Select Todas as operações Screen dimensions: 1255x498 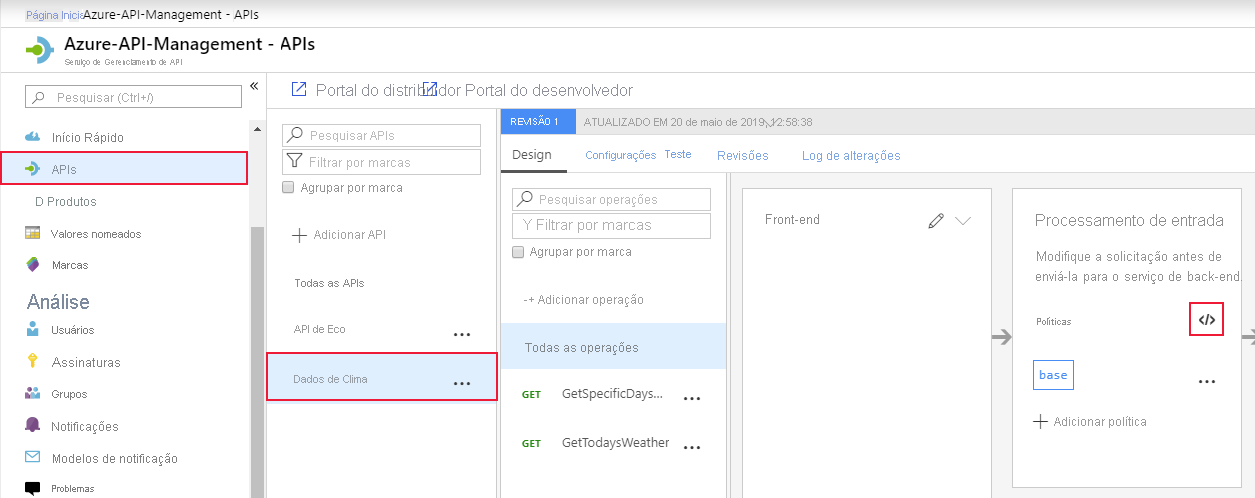(x=613, y=347)
